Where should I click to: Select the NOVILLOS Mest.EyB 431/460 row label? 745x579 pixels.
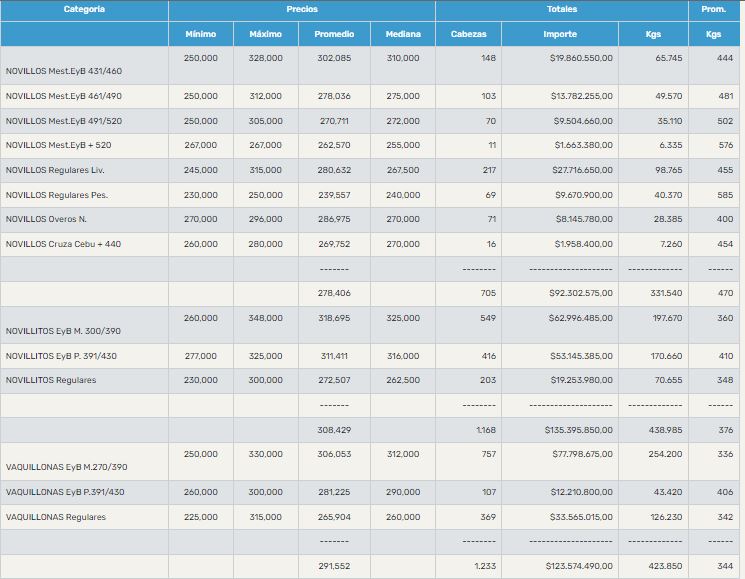pyautogui.click(x=64, y=72)
